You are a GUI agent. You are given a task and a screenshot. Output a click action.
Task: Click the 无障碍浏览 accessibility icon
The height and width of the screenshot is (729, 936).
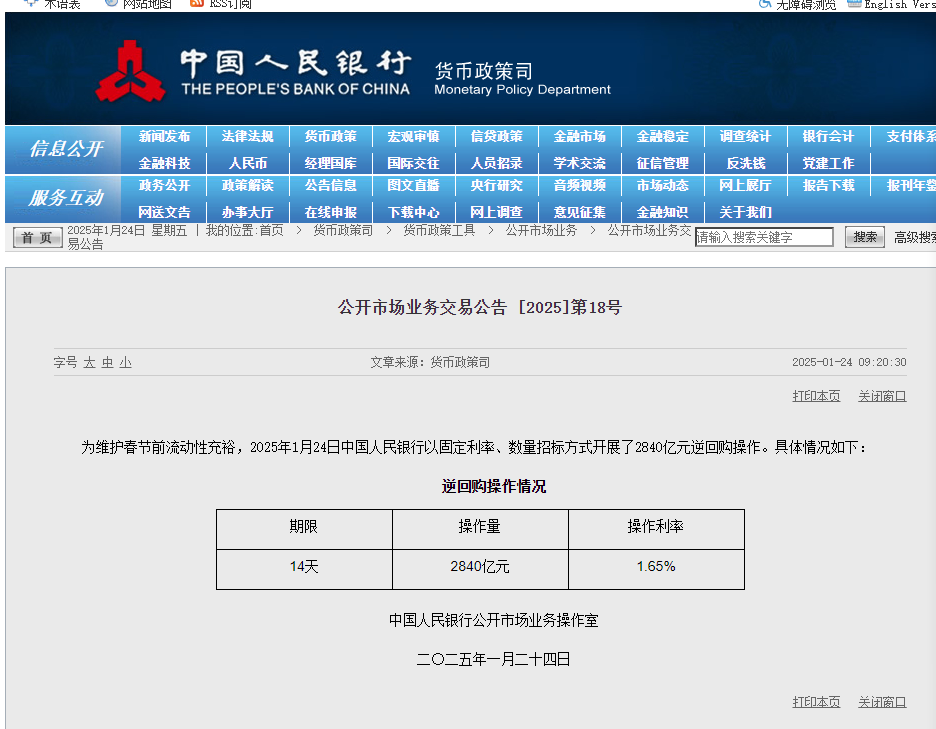765,3
